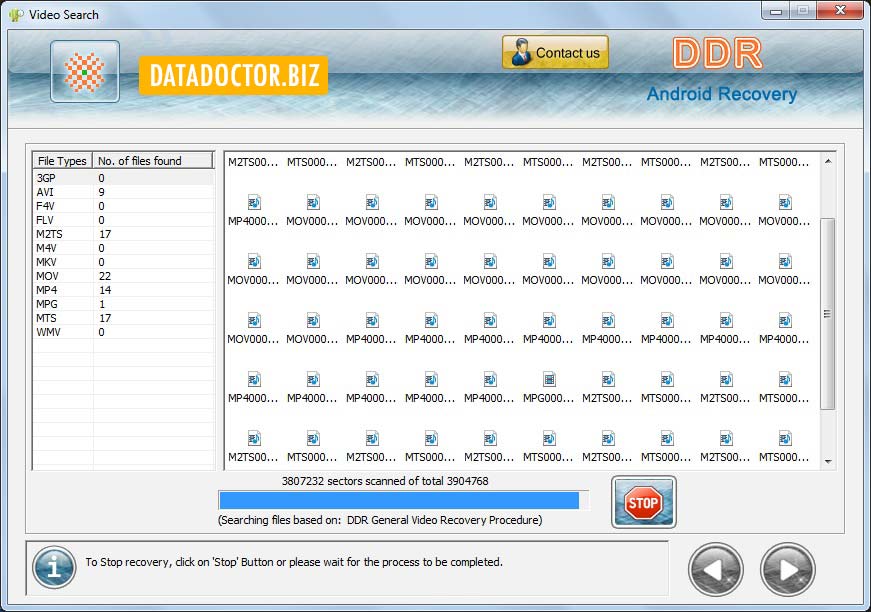The image size is (871, 612).
Task: Select the MOV file type row
Action: pyautogui.click(x=123, y=276)
